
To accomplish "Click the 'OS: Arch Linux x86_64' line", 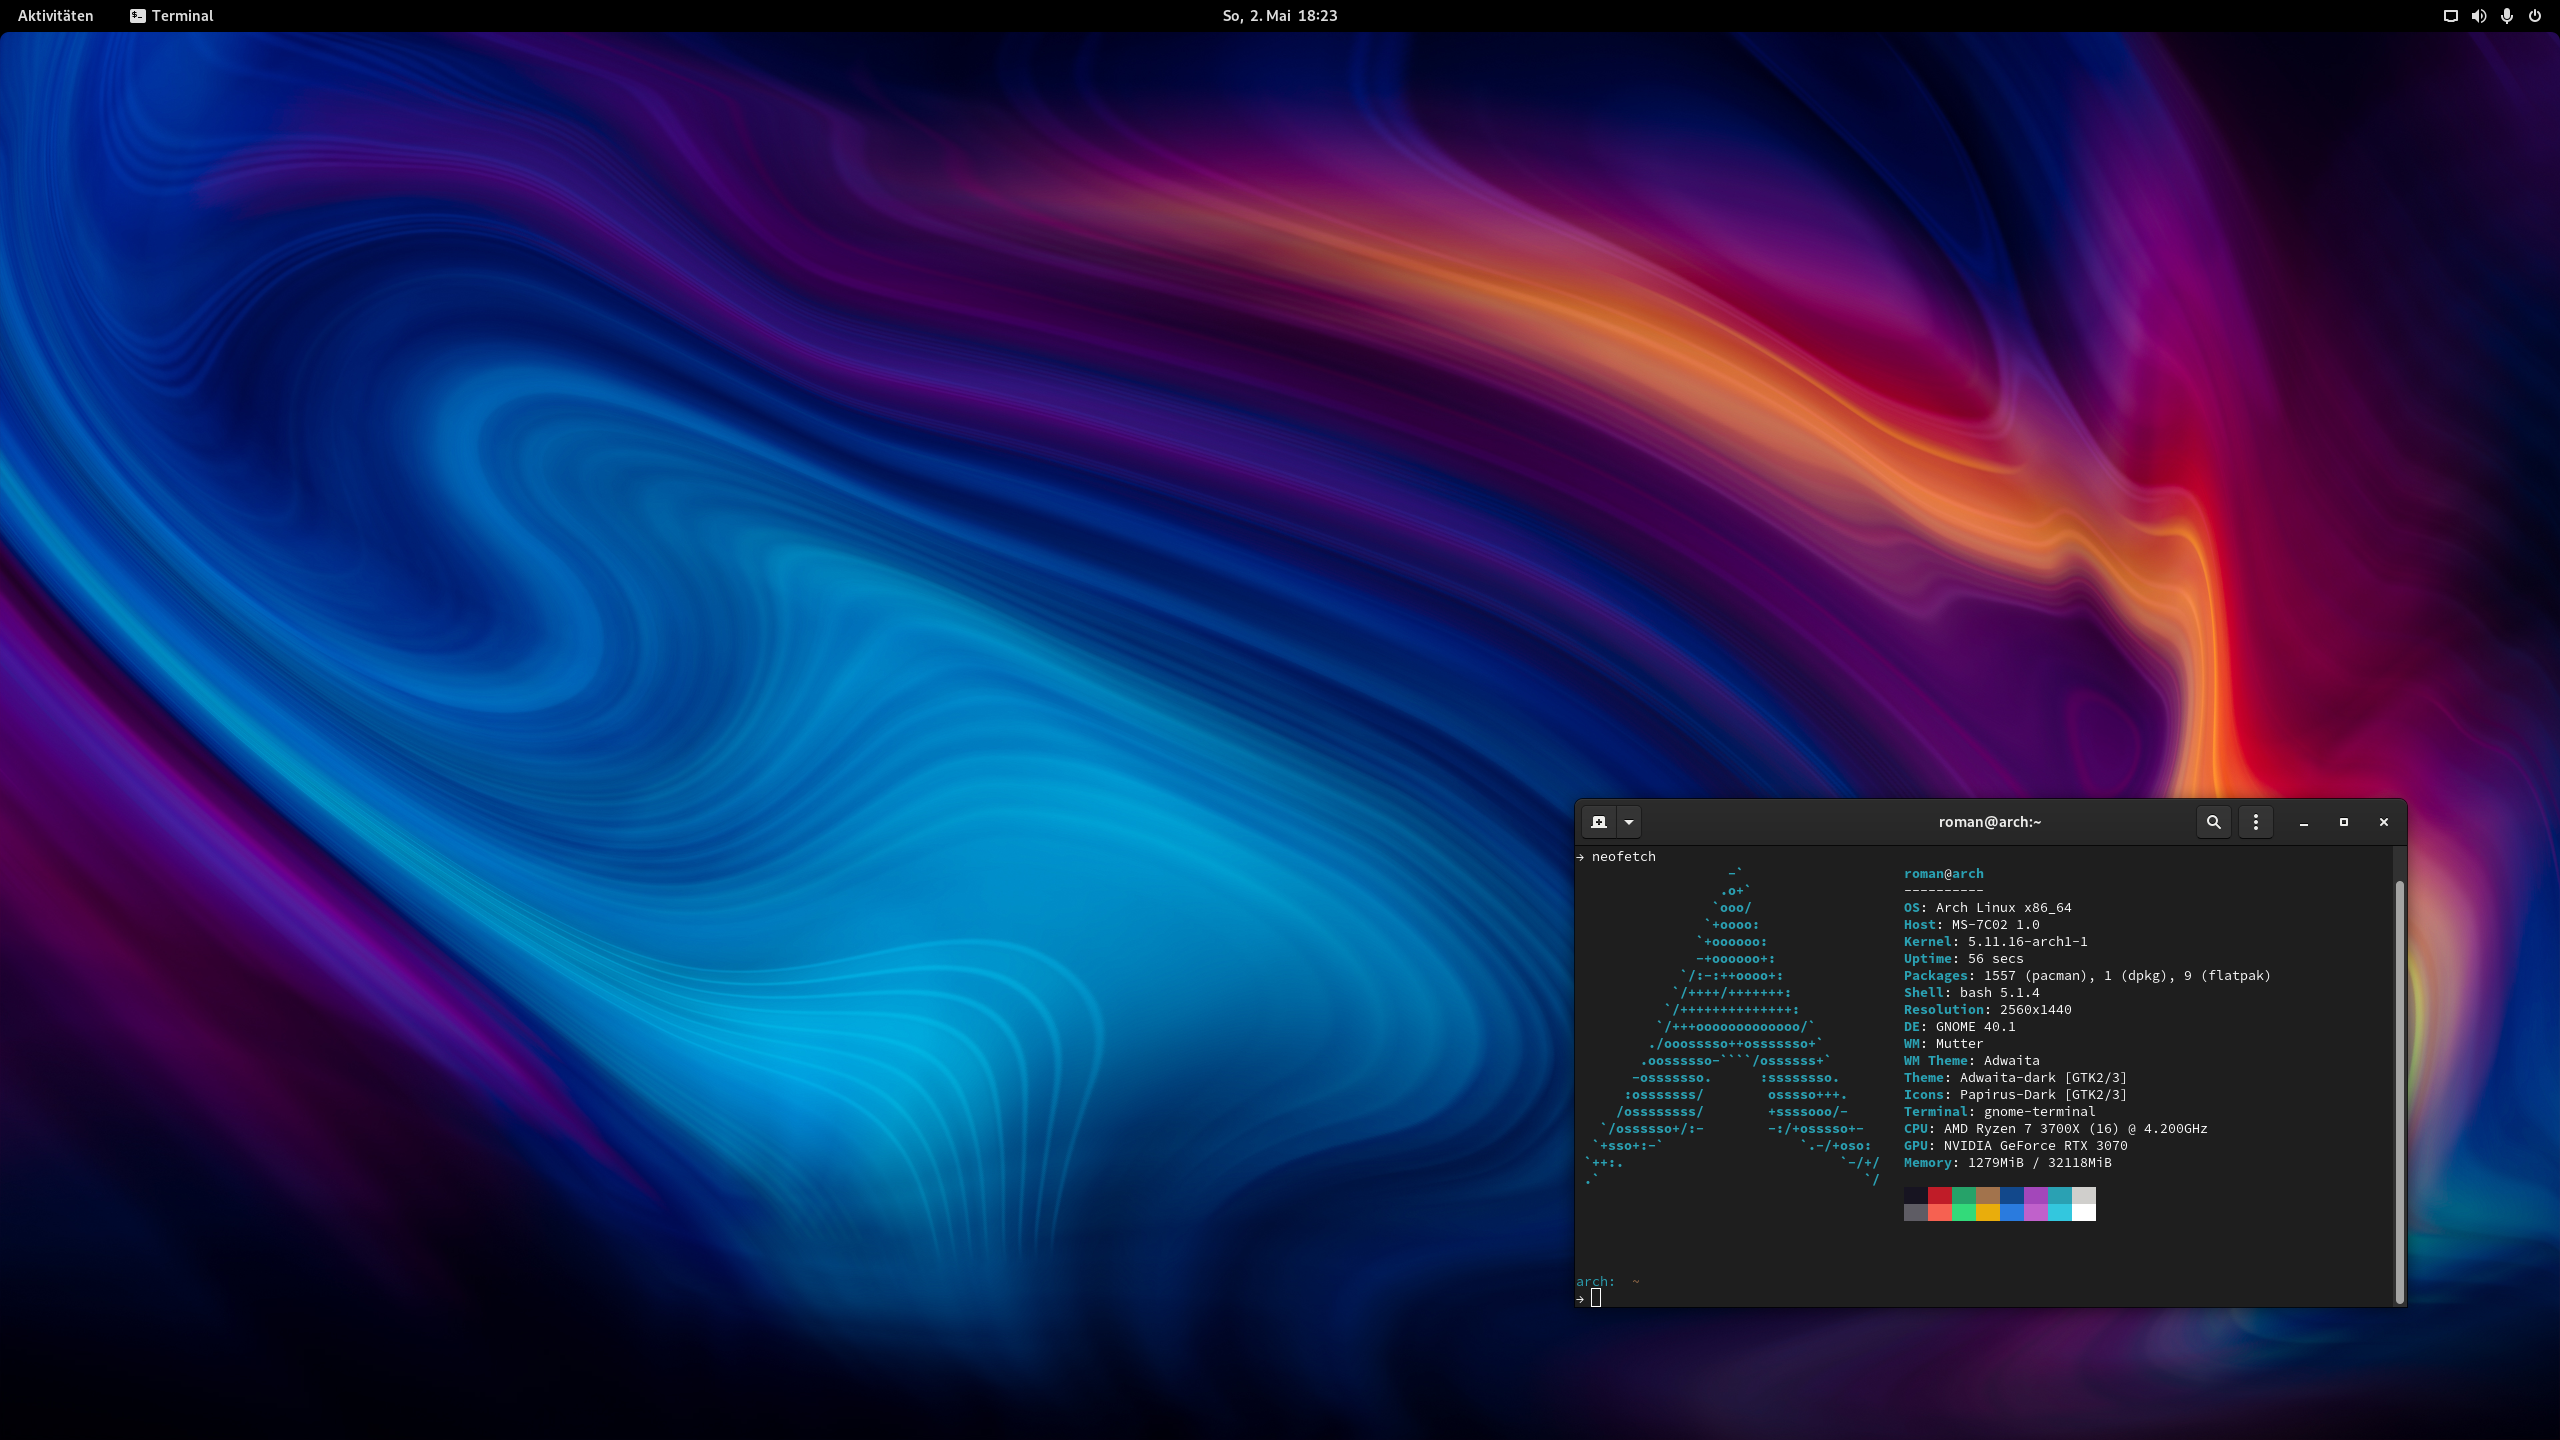I will click(x=1988, y=908).
